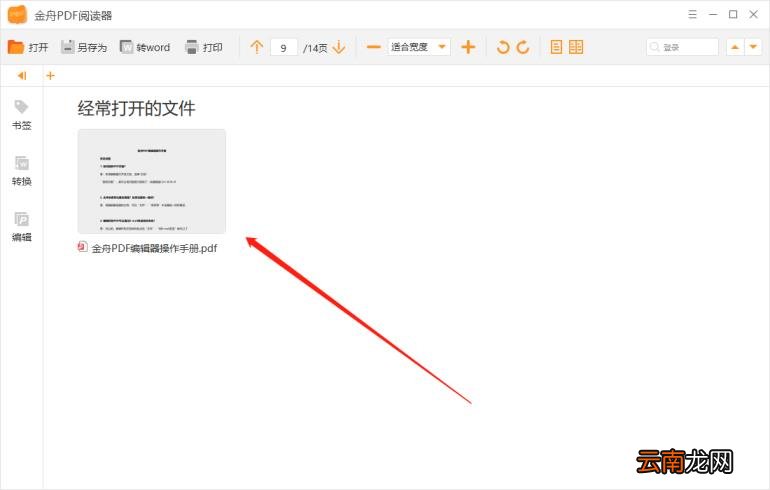Zoom out with the minus button
Image resolution: width=770 pixels, height=490 pixels.
tap(374, 47)
